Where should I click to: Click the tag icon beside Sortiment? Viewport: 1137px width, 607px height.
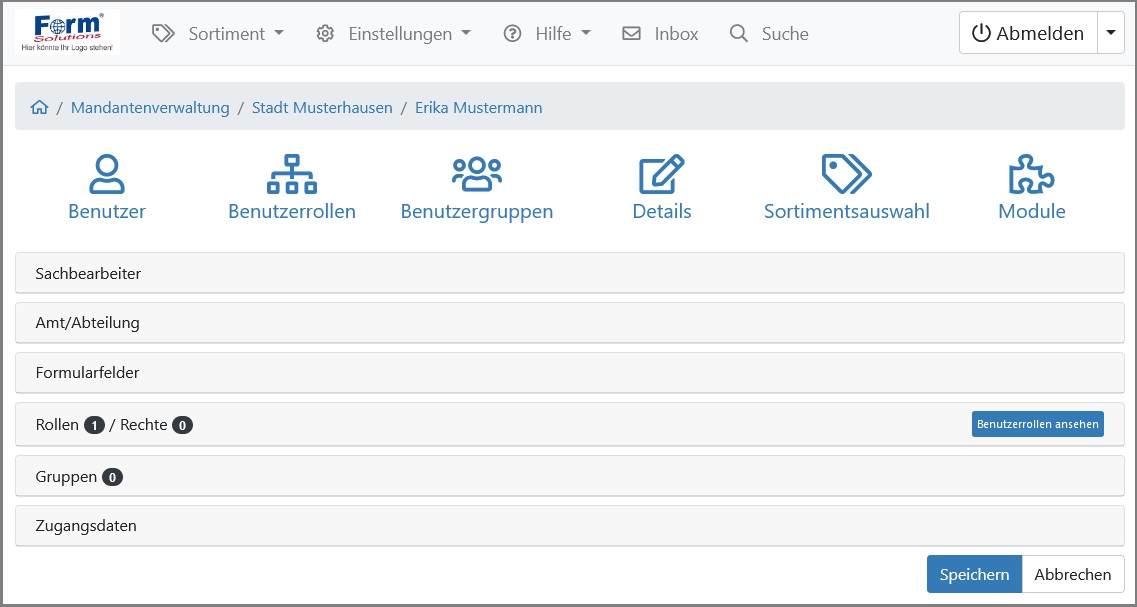click(164, 33)
